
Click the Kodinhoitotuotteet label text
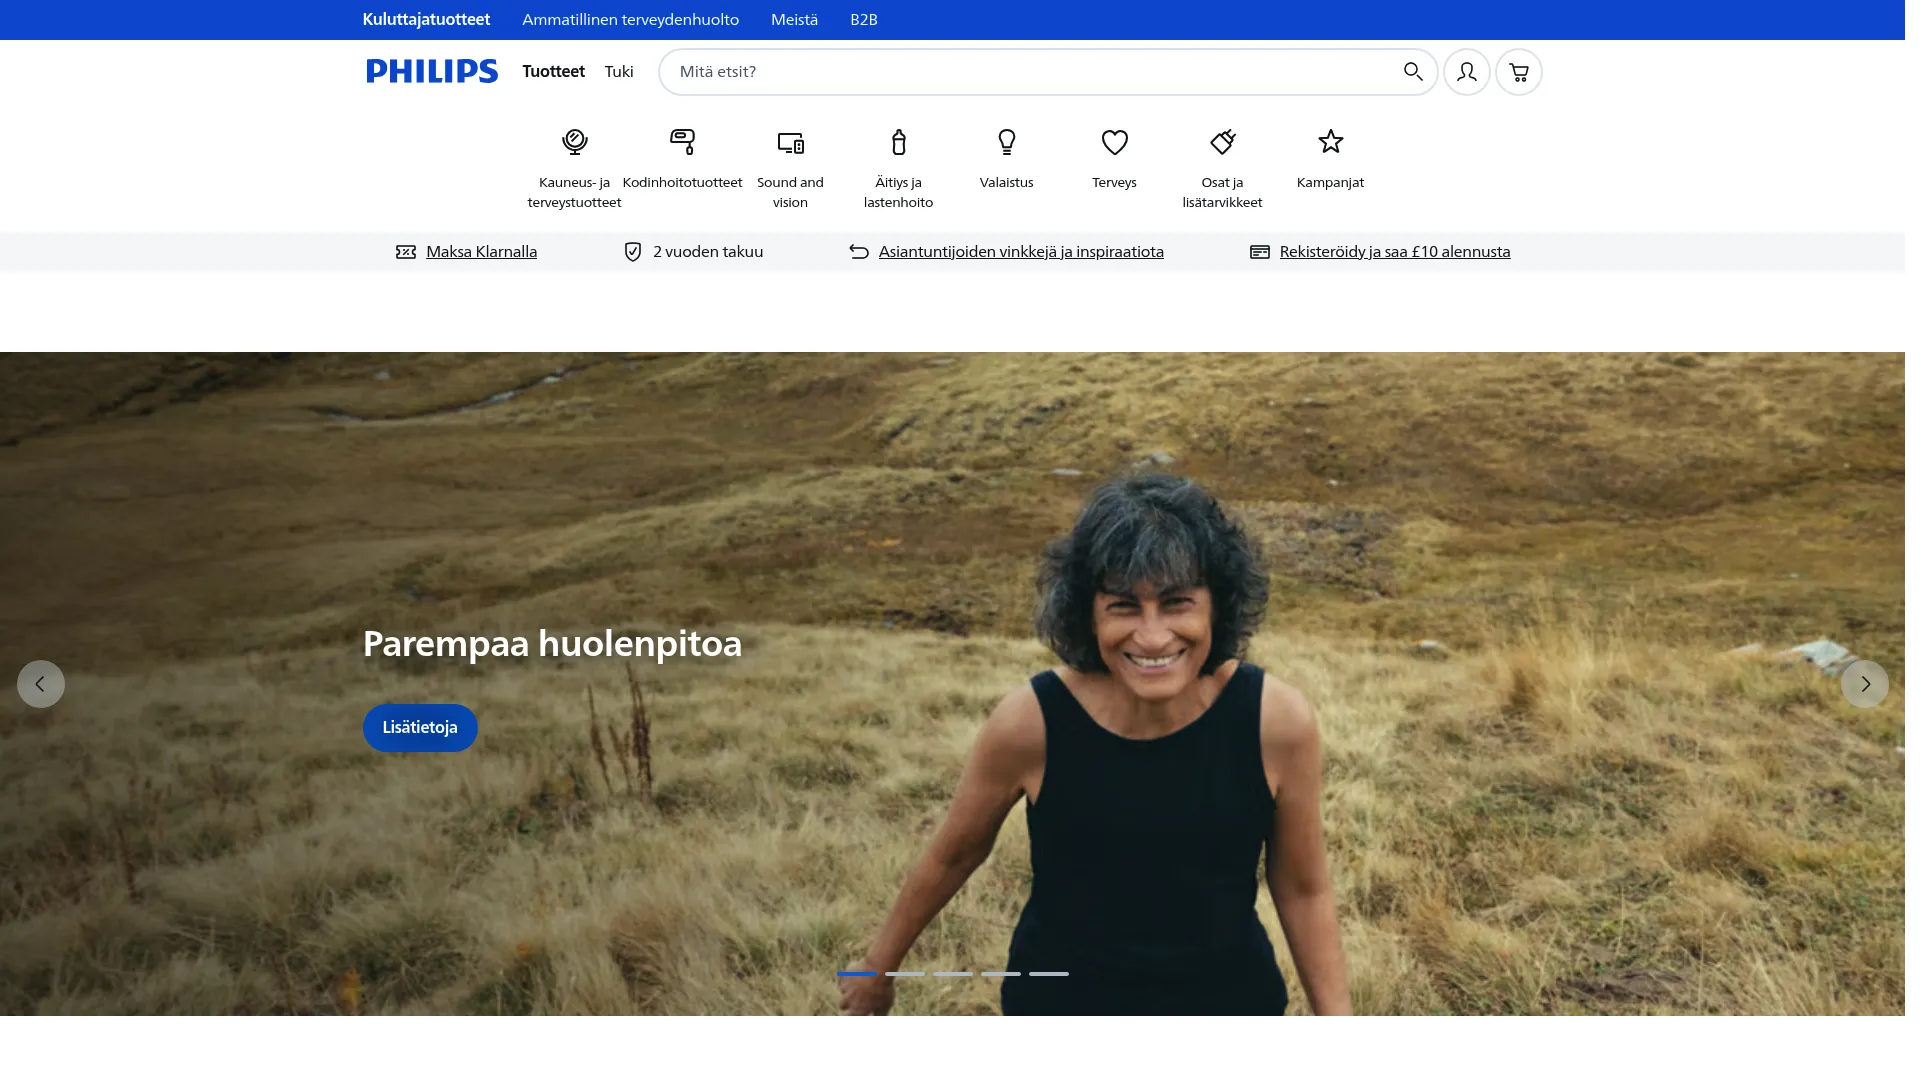point(682,183)
